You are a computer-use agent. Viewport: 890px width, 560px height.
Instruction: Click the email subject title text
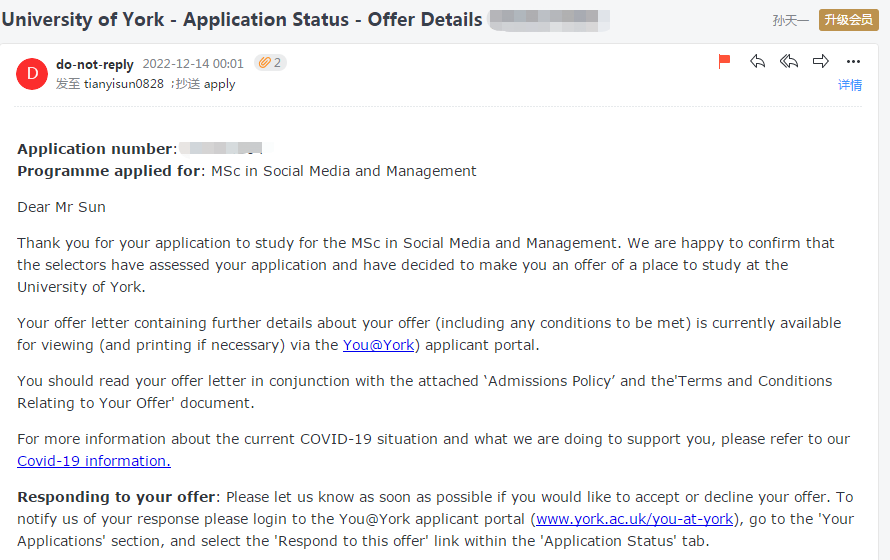(x=242, y=20)
